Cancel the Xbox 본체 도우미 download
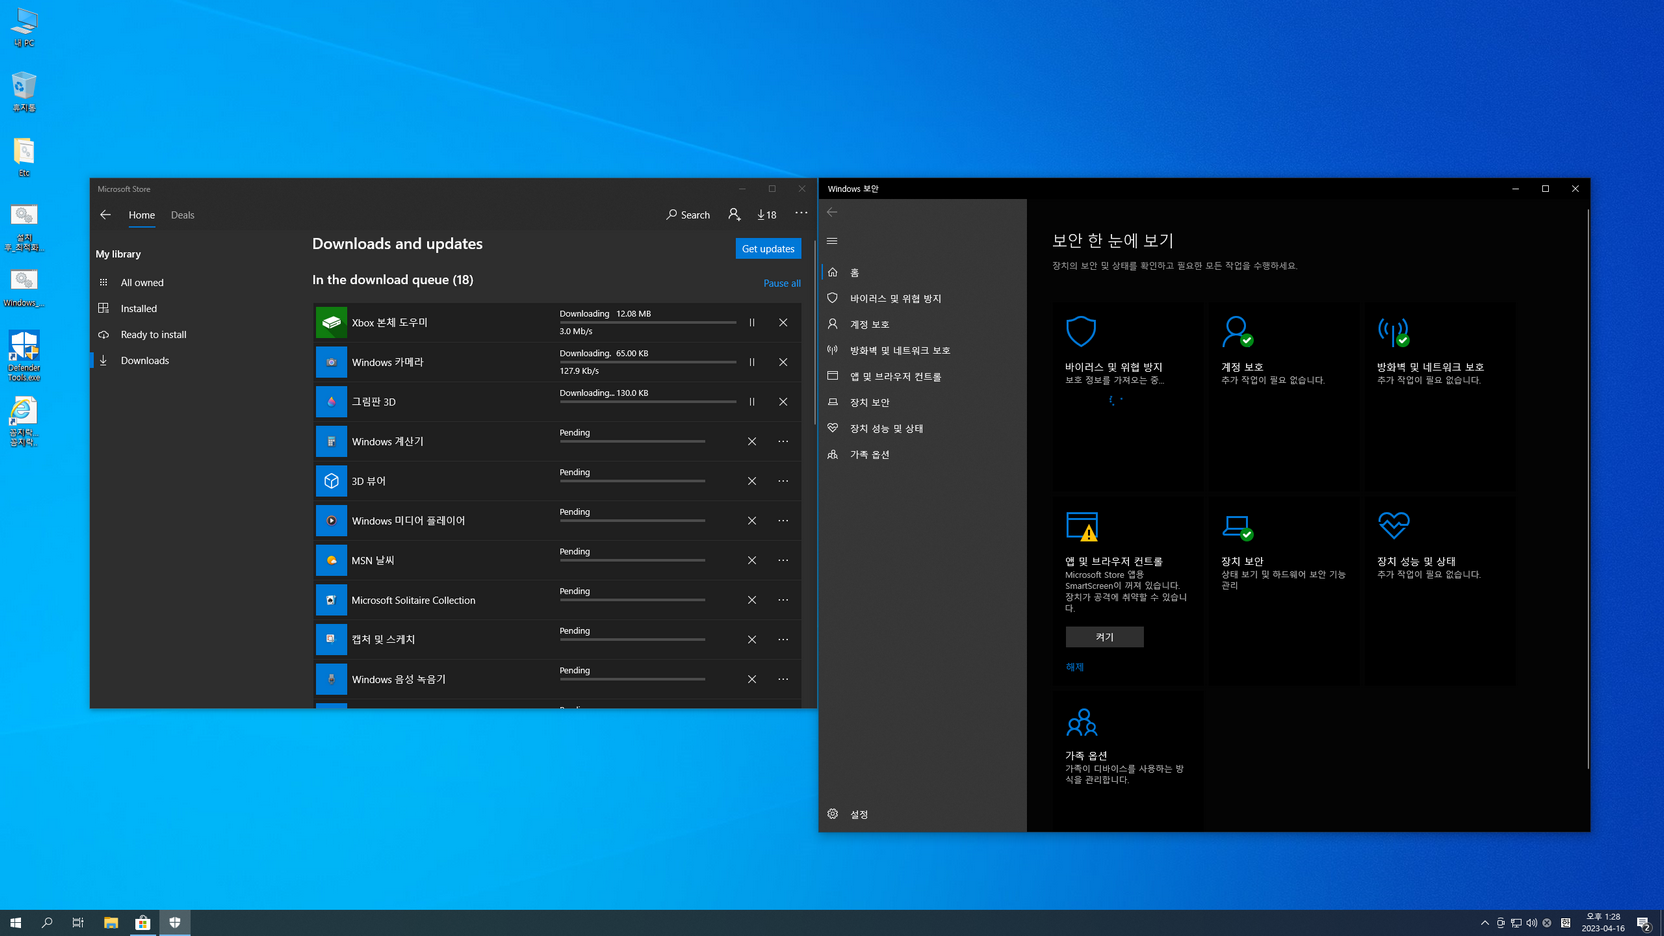Image resolution: width=1664 pixels, height=936 pixels. coord(783,322)
